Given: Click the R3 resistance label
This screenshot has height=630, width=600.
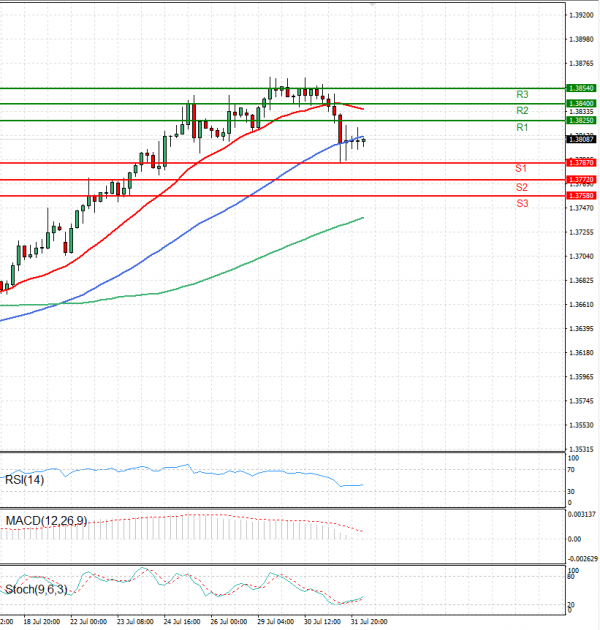Looking at the screenshot, I should point(522,94).
